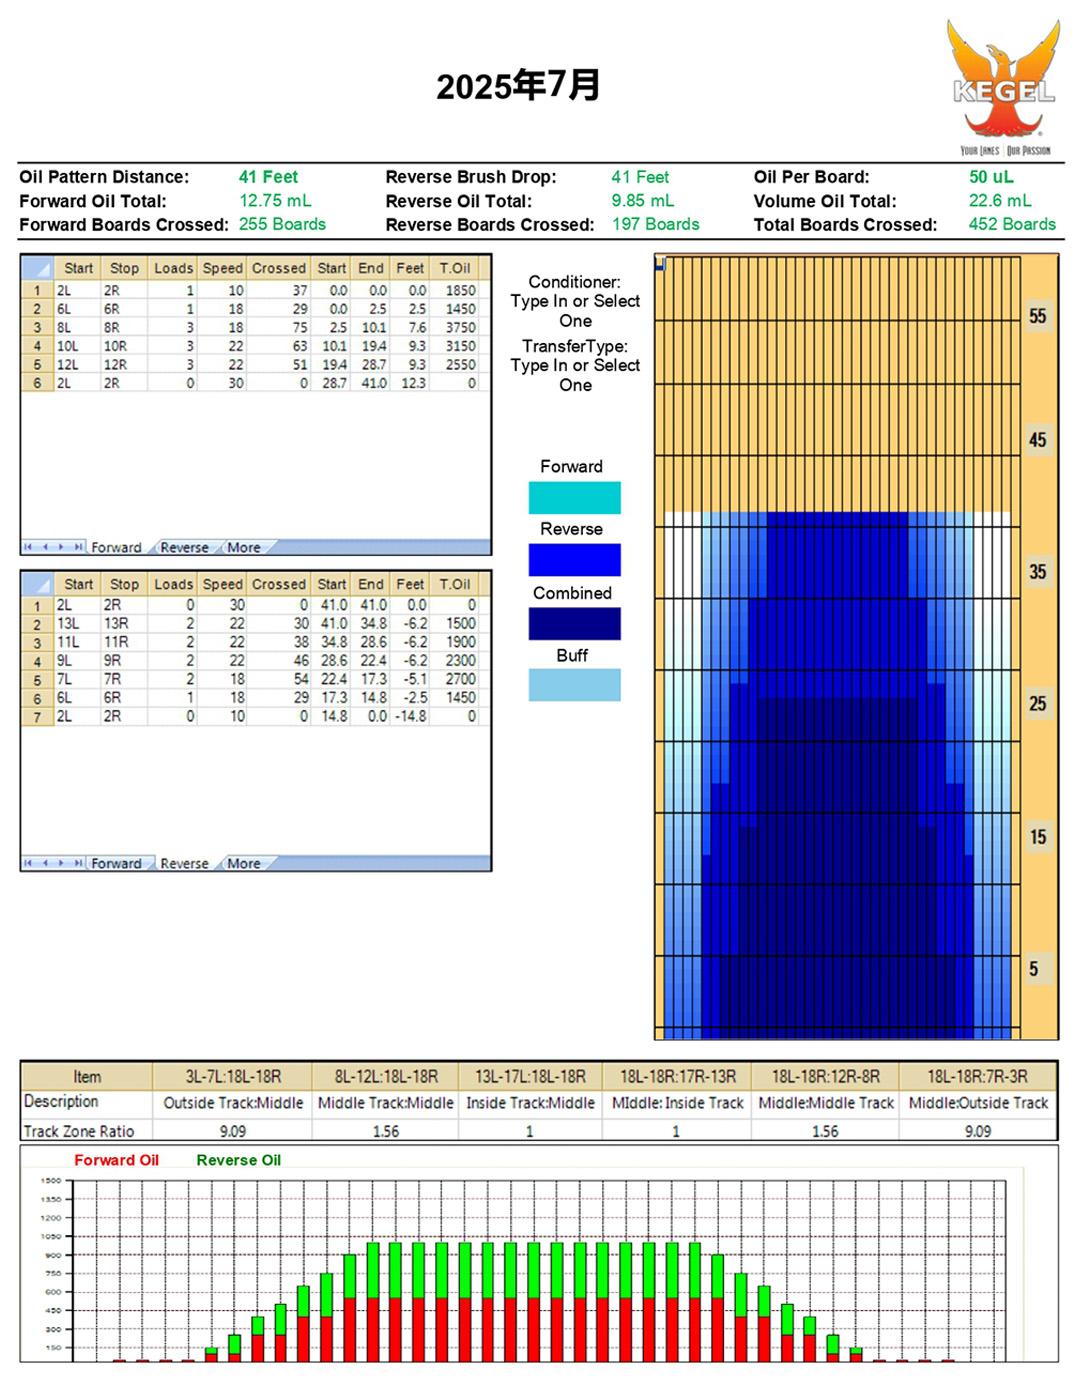Click the cell reading 2700
Screen dimensions: 1080x1397
pos(455,679)
